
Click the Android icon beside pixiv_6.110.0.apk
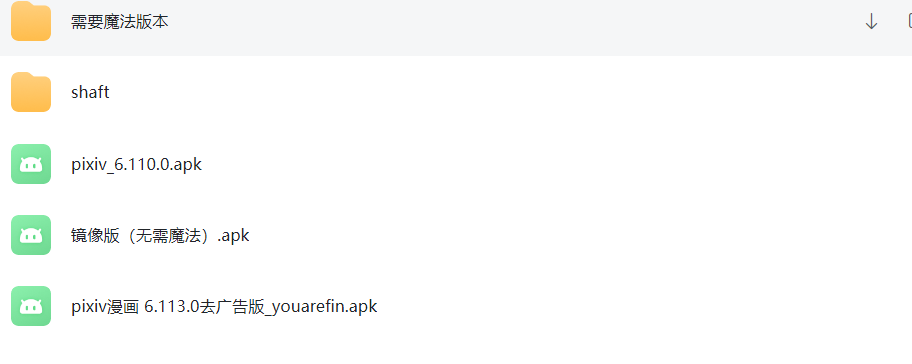pos(31,164)
